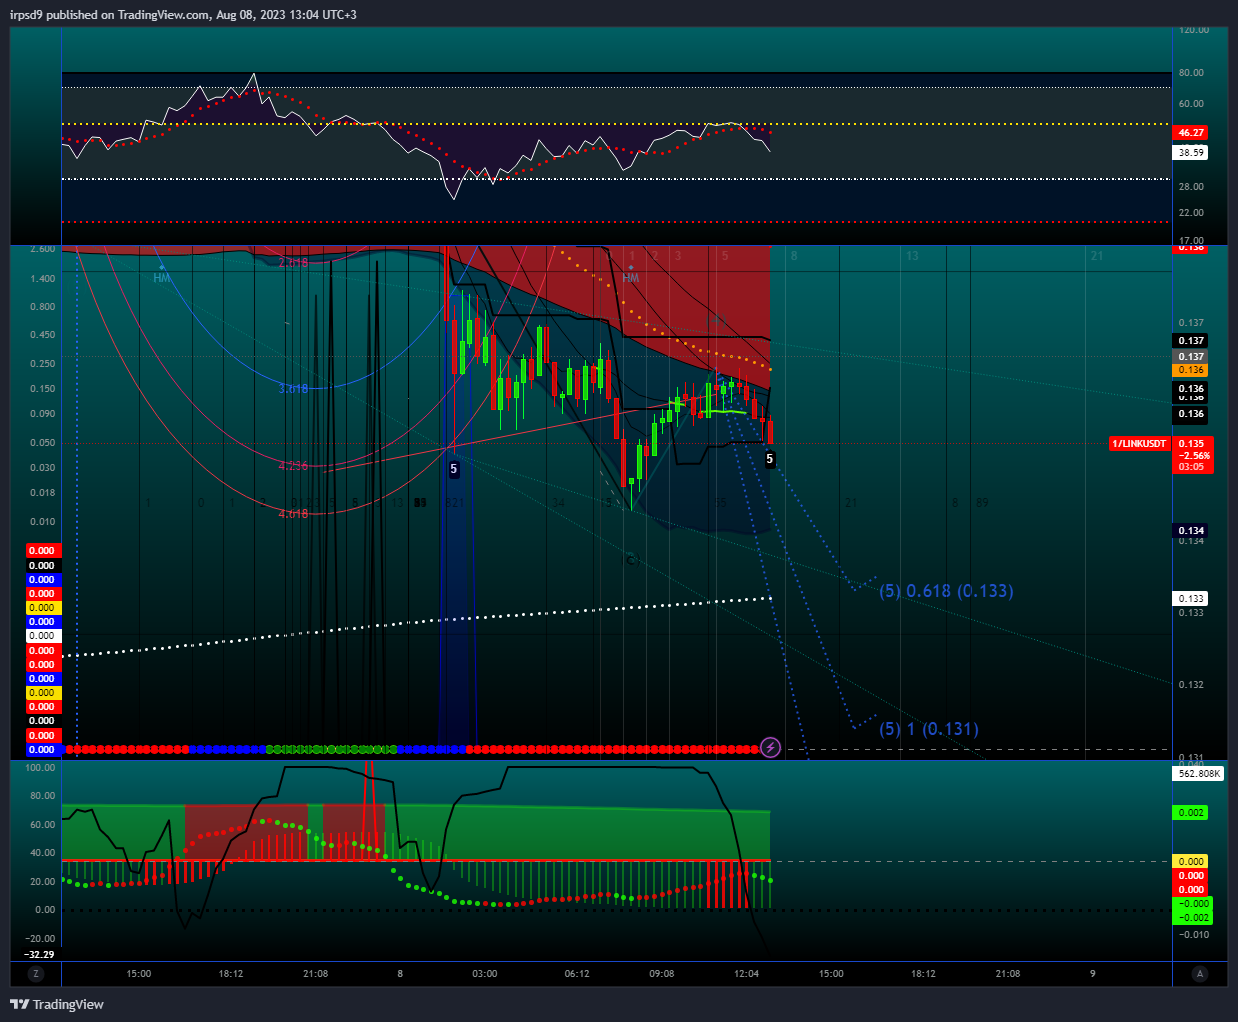Click the 562.808K volume label
The height and width of the screenshot is (1022, 1238).
coord(1199,774)
